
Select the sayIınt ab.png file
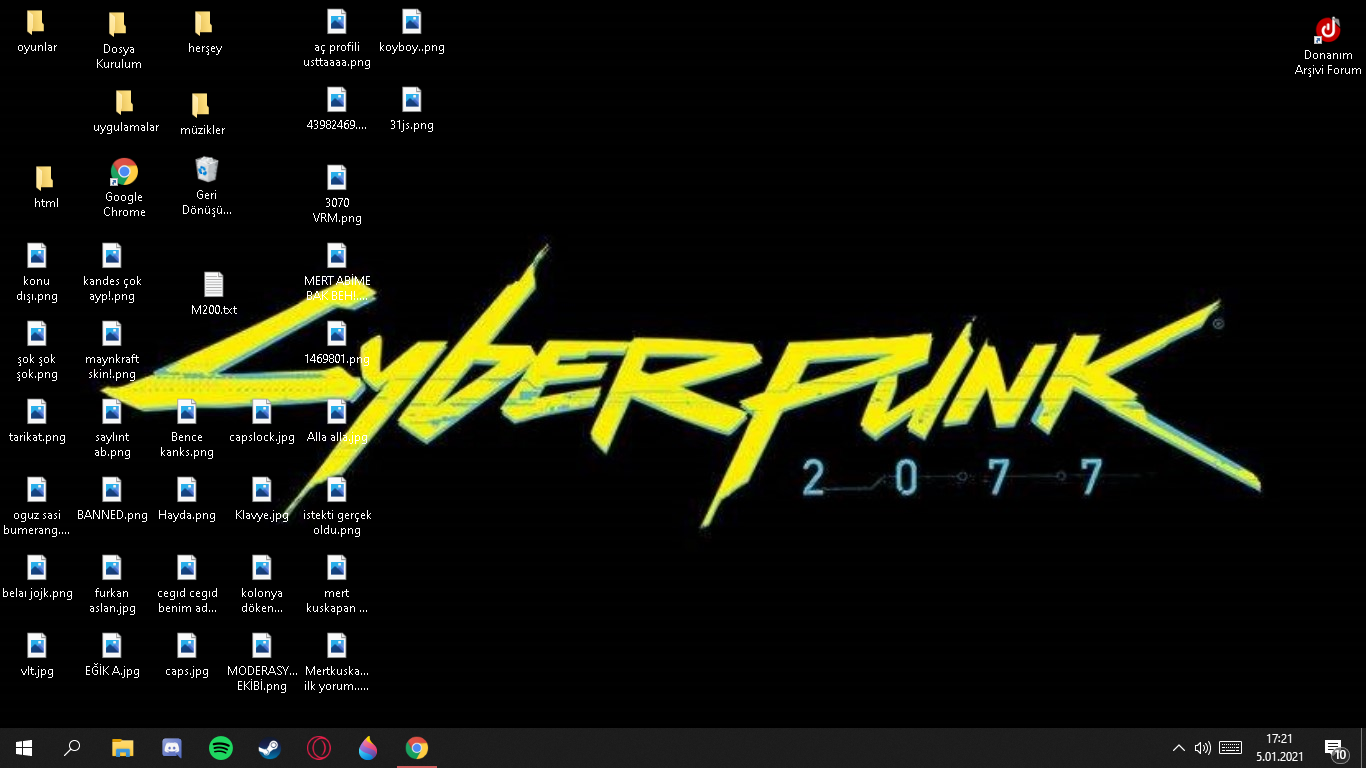pyautogui.click(x=112, y=429)
